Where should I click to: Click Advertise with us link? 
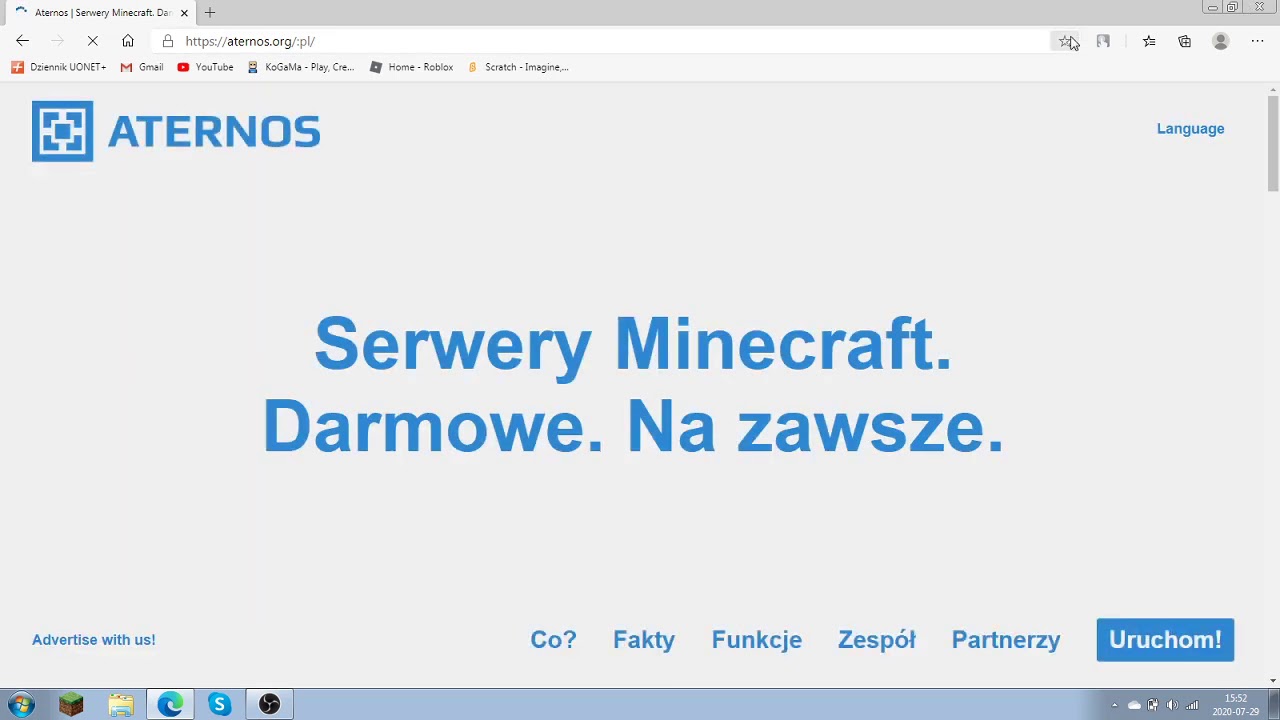(93, 640)
